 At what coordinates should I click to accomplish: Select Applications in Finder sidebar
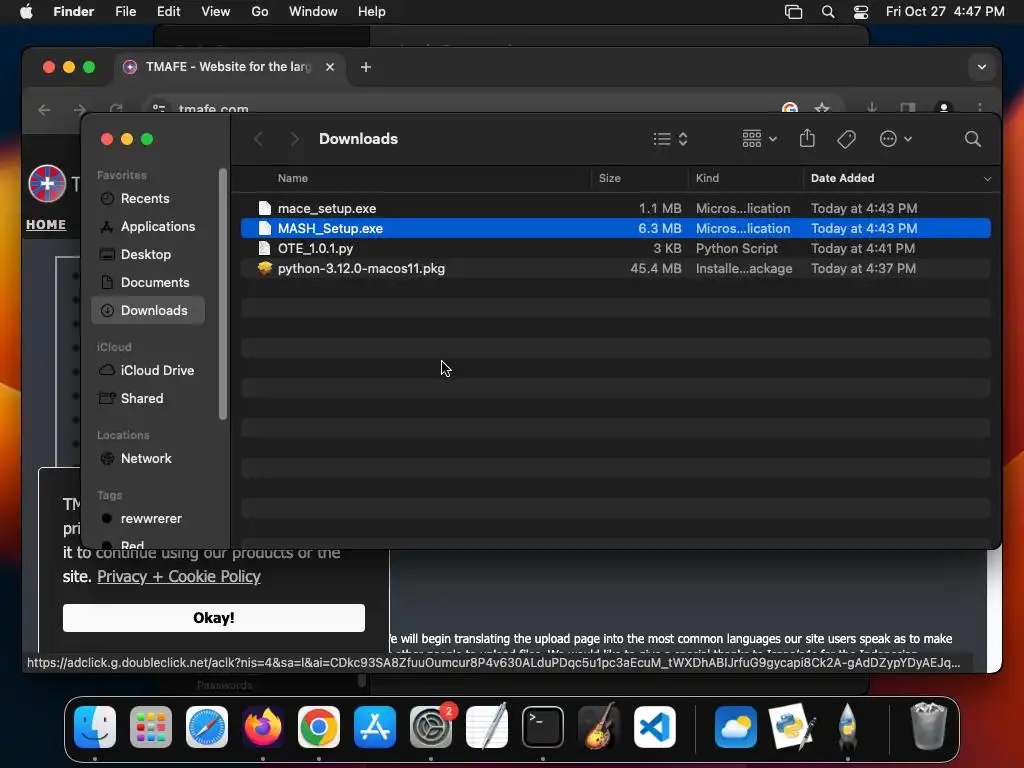[148, 227]
